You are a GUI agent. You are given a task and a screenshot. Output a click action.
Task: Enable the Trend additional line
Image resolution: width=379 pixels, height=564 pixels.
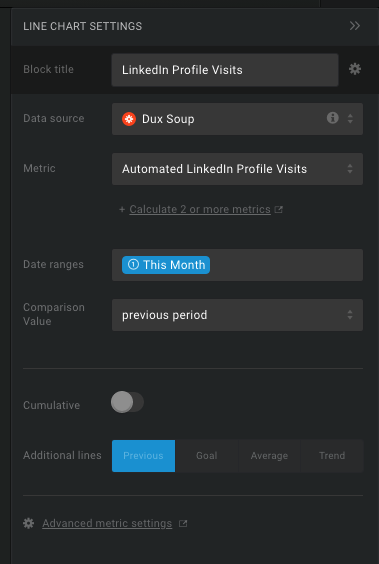(332, 456)
